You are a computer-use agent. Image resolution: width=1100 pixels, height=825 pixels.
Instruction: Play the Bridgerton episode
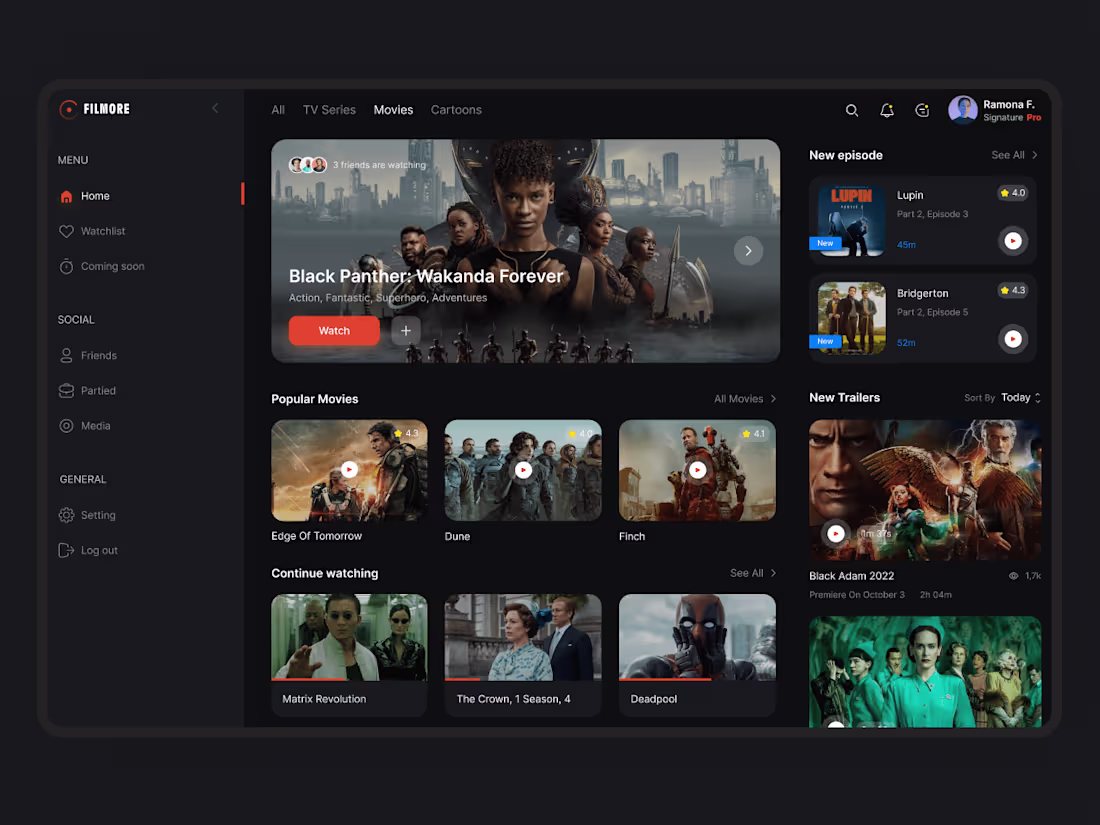[1013, 339]
